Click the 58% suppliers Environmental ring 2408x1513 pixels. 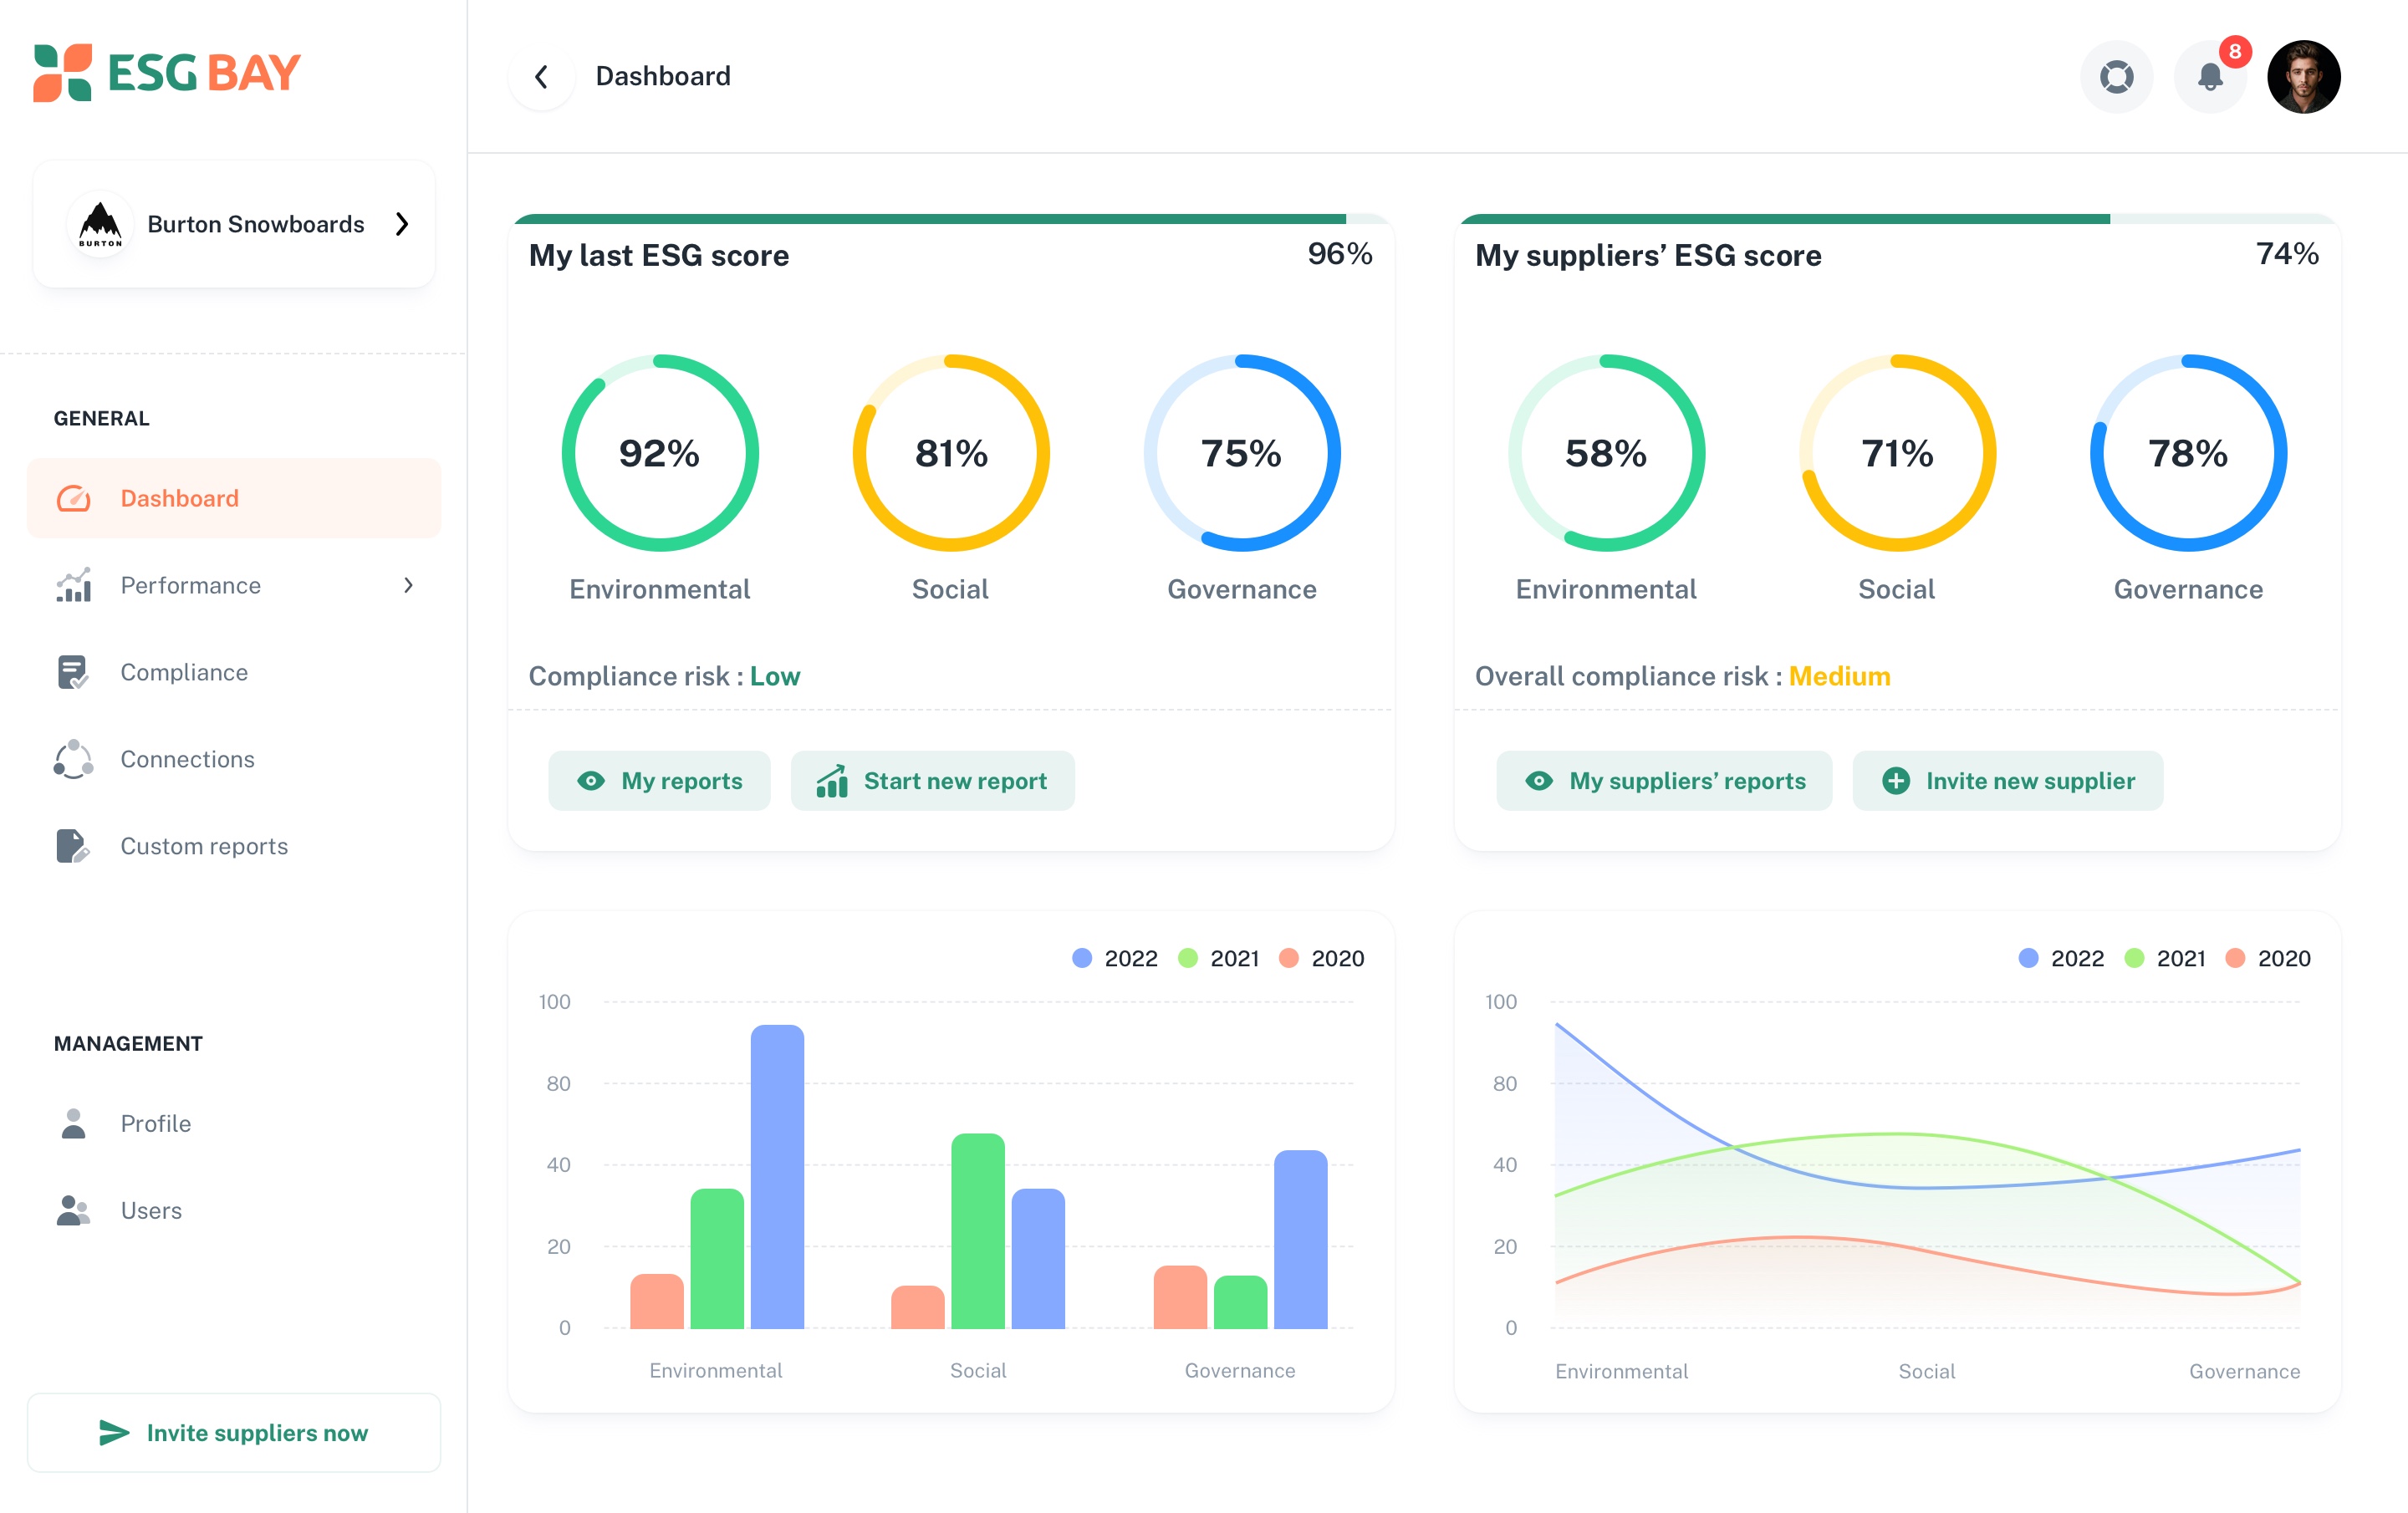point(1607,453)
